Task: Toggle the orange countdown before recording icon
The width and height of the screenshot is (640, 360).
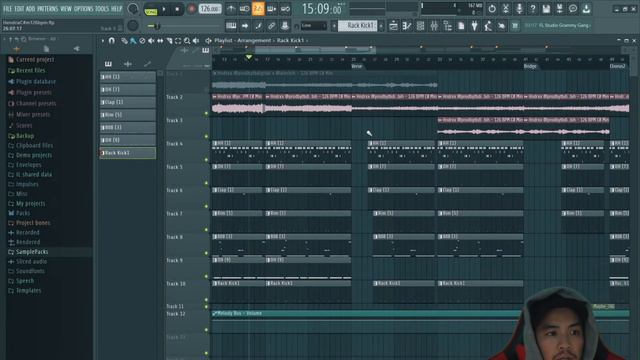Action: tap(258, 9)
